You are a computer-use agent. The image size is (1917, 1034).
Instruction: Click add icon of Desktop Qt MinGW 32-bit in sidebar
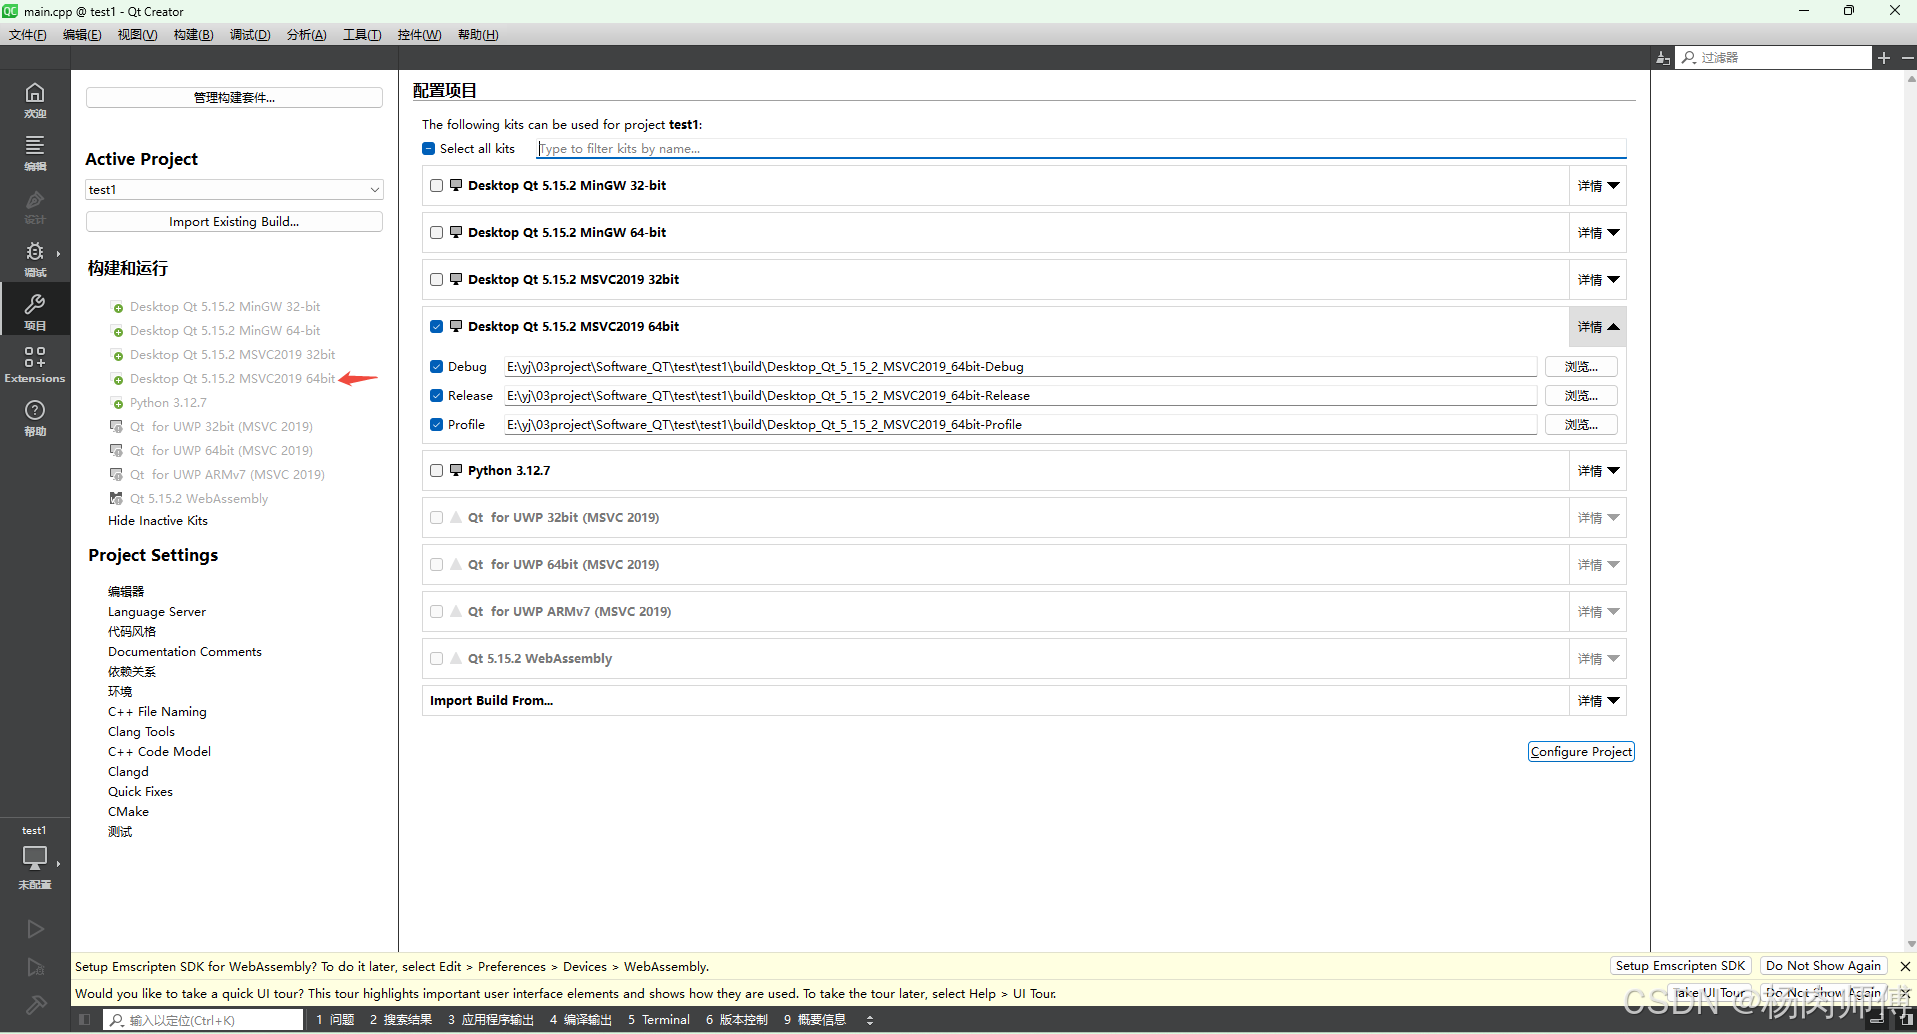coord(118,308)
